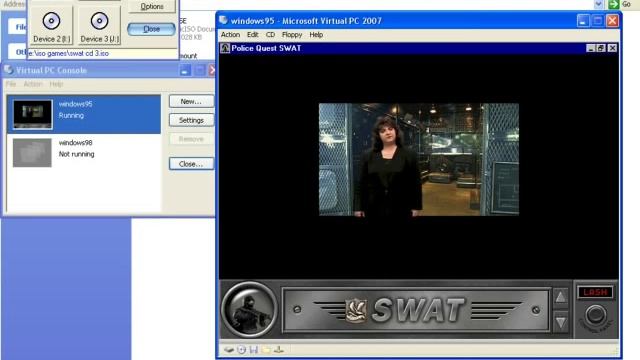Select the windows95 thumbnail preview

coord(33,114)
